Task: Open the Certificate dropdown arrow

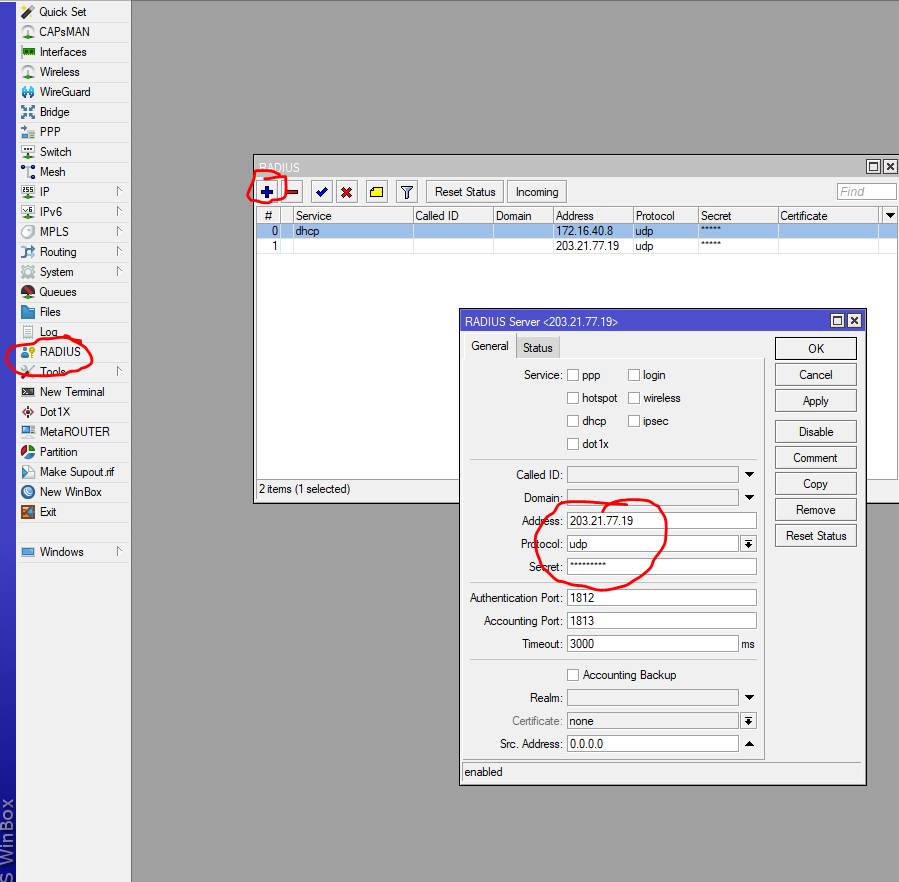Action: coord(748,721)
